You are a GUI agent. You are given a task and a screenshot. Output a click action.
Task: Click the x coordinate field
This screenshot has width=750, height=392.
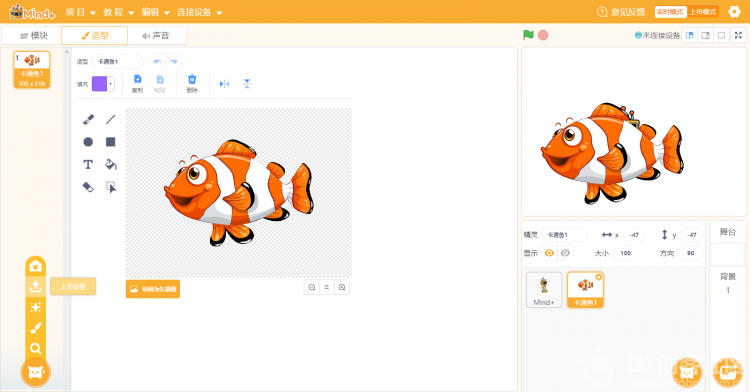coord(634,235)
